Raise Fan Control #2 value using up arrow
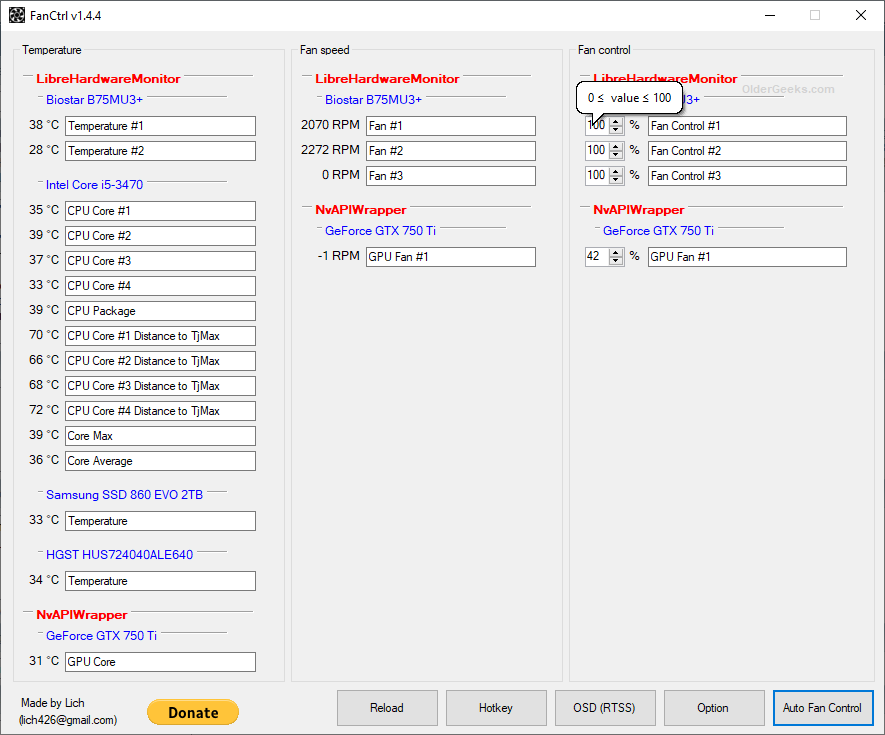 [x=616, y=146]
